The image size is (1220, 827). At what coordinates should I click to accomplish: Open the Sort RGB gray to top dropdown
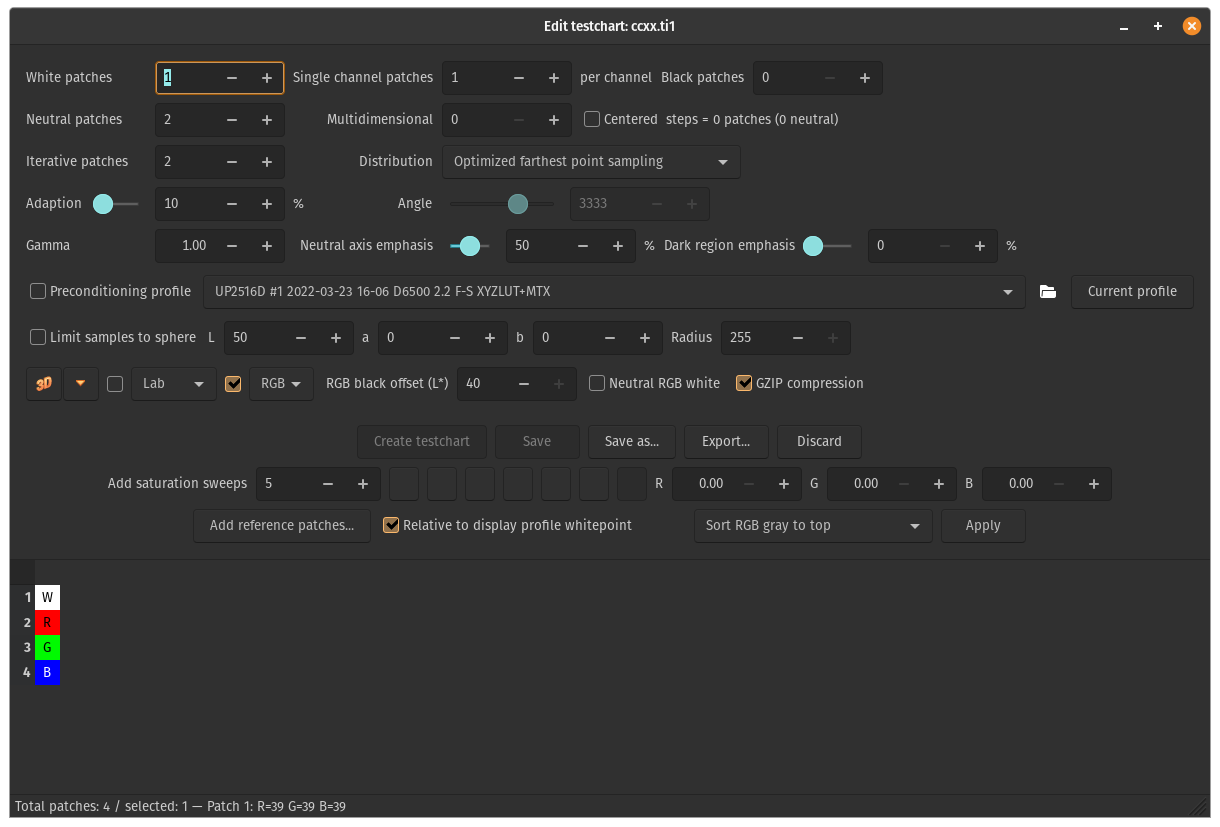click(x=812, y=525)
